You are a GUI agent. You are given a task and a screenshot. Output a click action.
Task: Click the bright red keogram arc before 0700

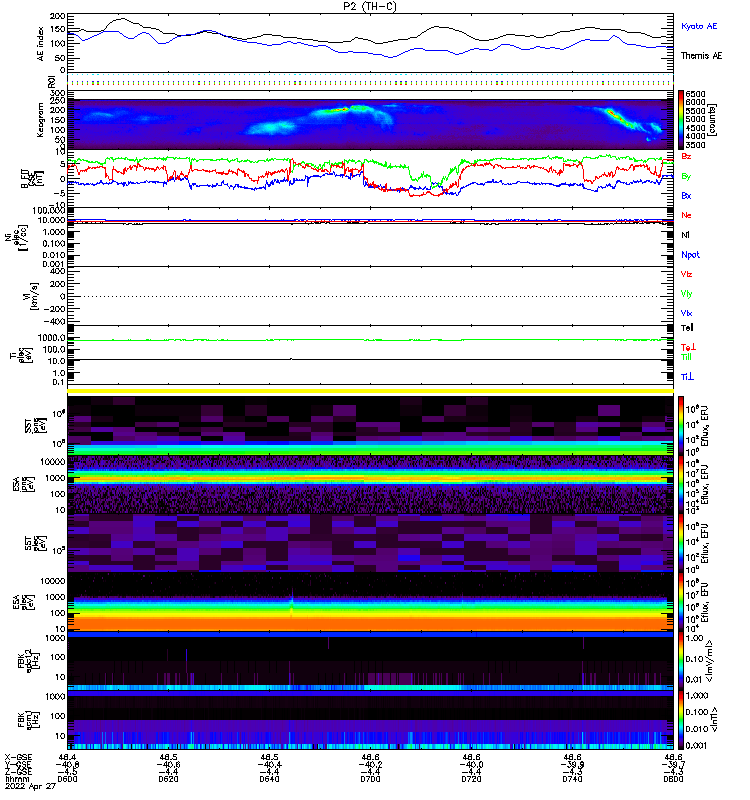coord(337,109)
